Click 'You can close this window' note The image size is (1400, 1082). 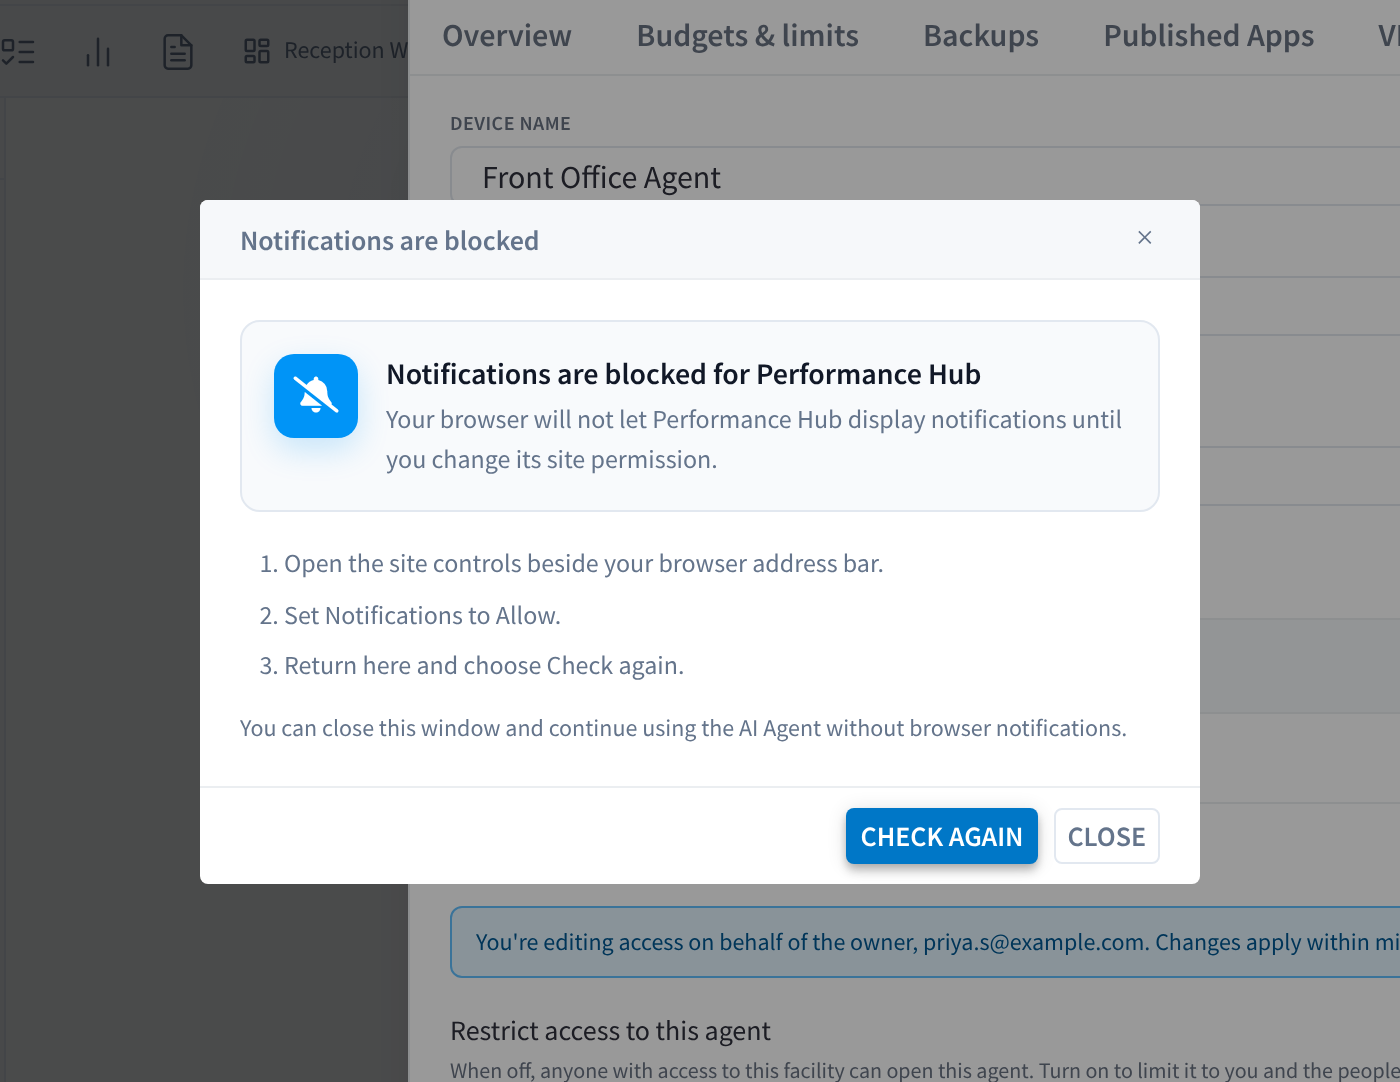coord(683,728)
